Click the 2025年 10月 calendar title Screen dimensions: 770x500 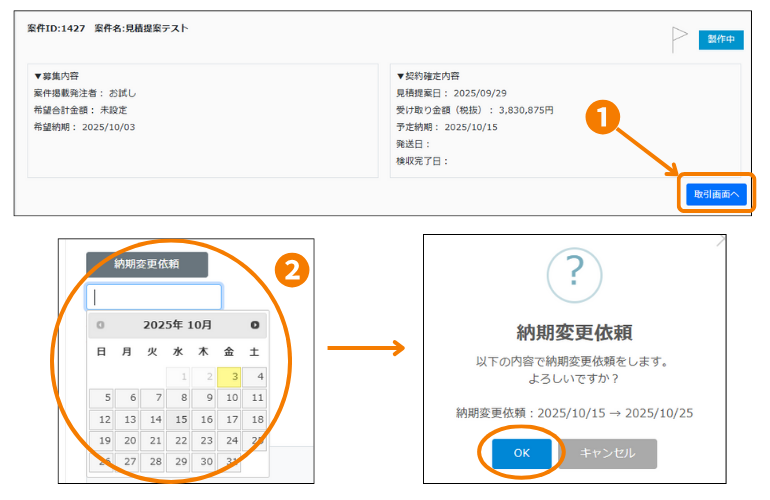click(177, 325)
